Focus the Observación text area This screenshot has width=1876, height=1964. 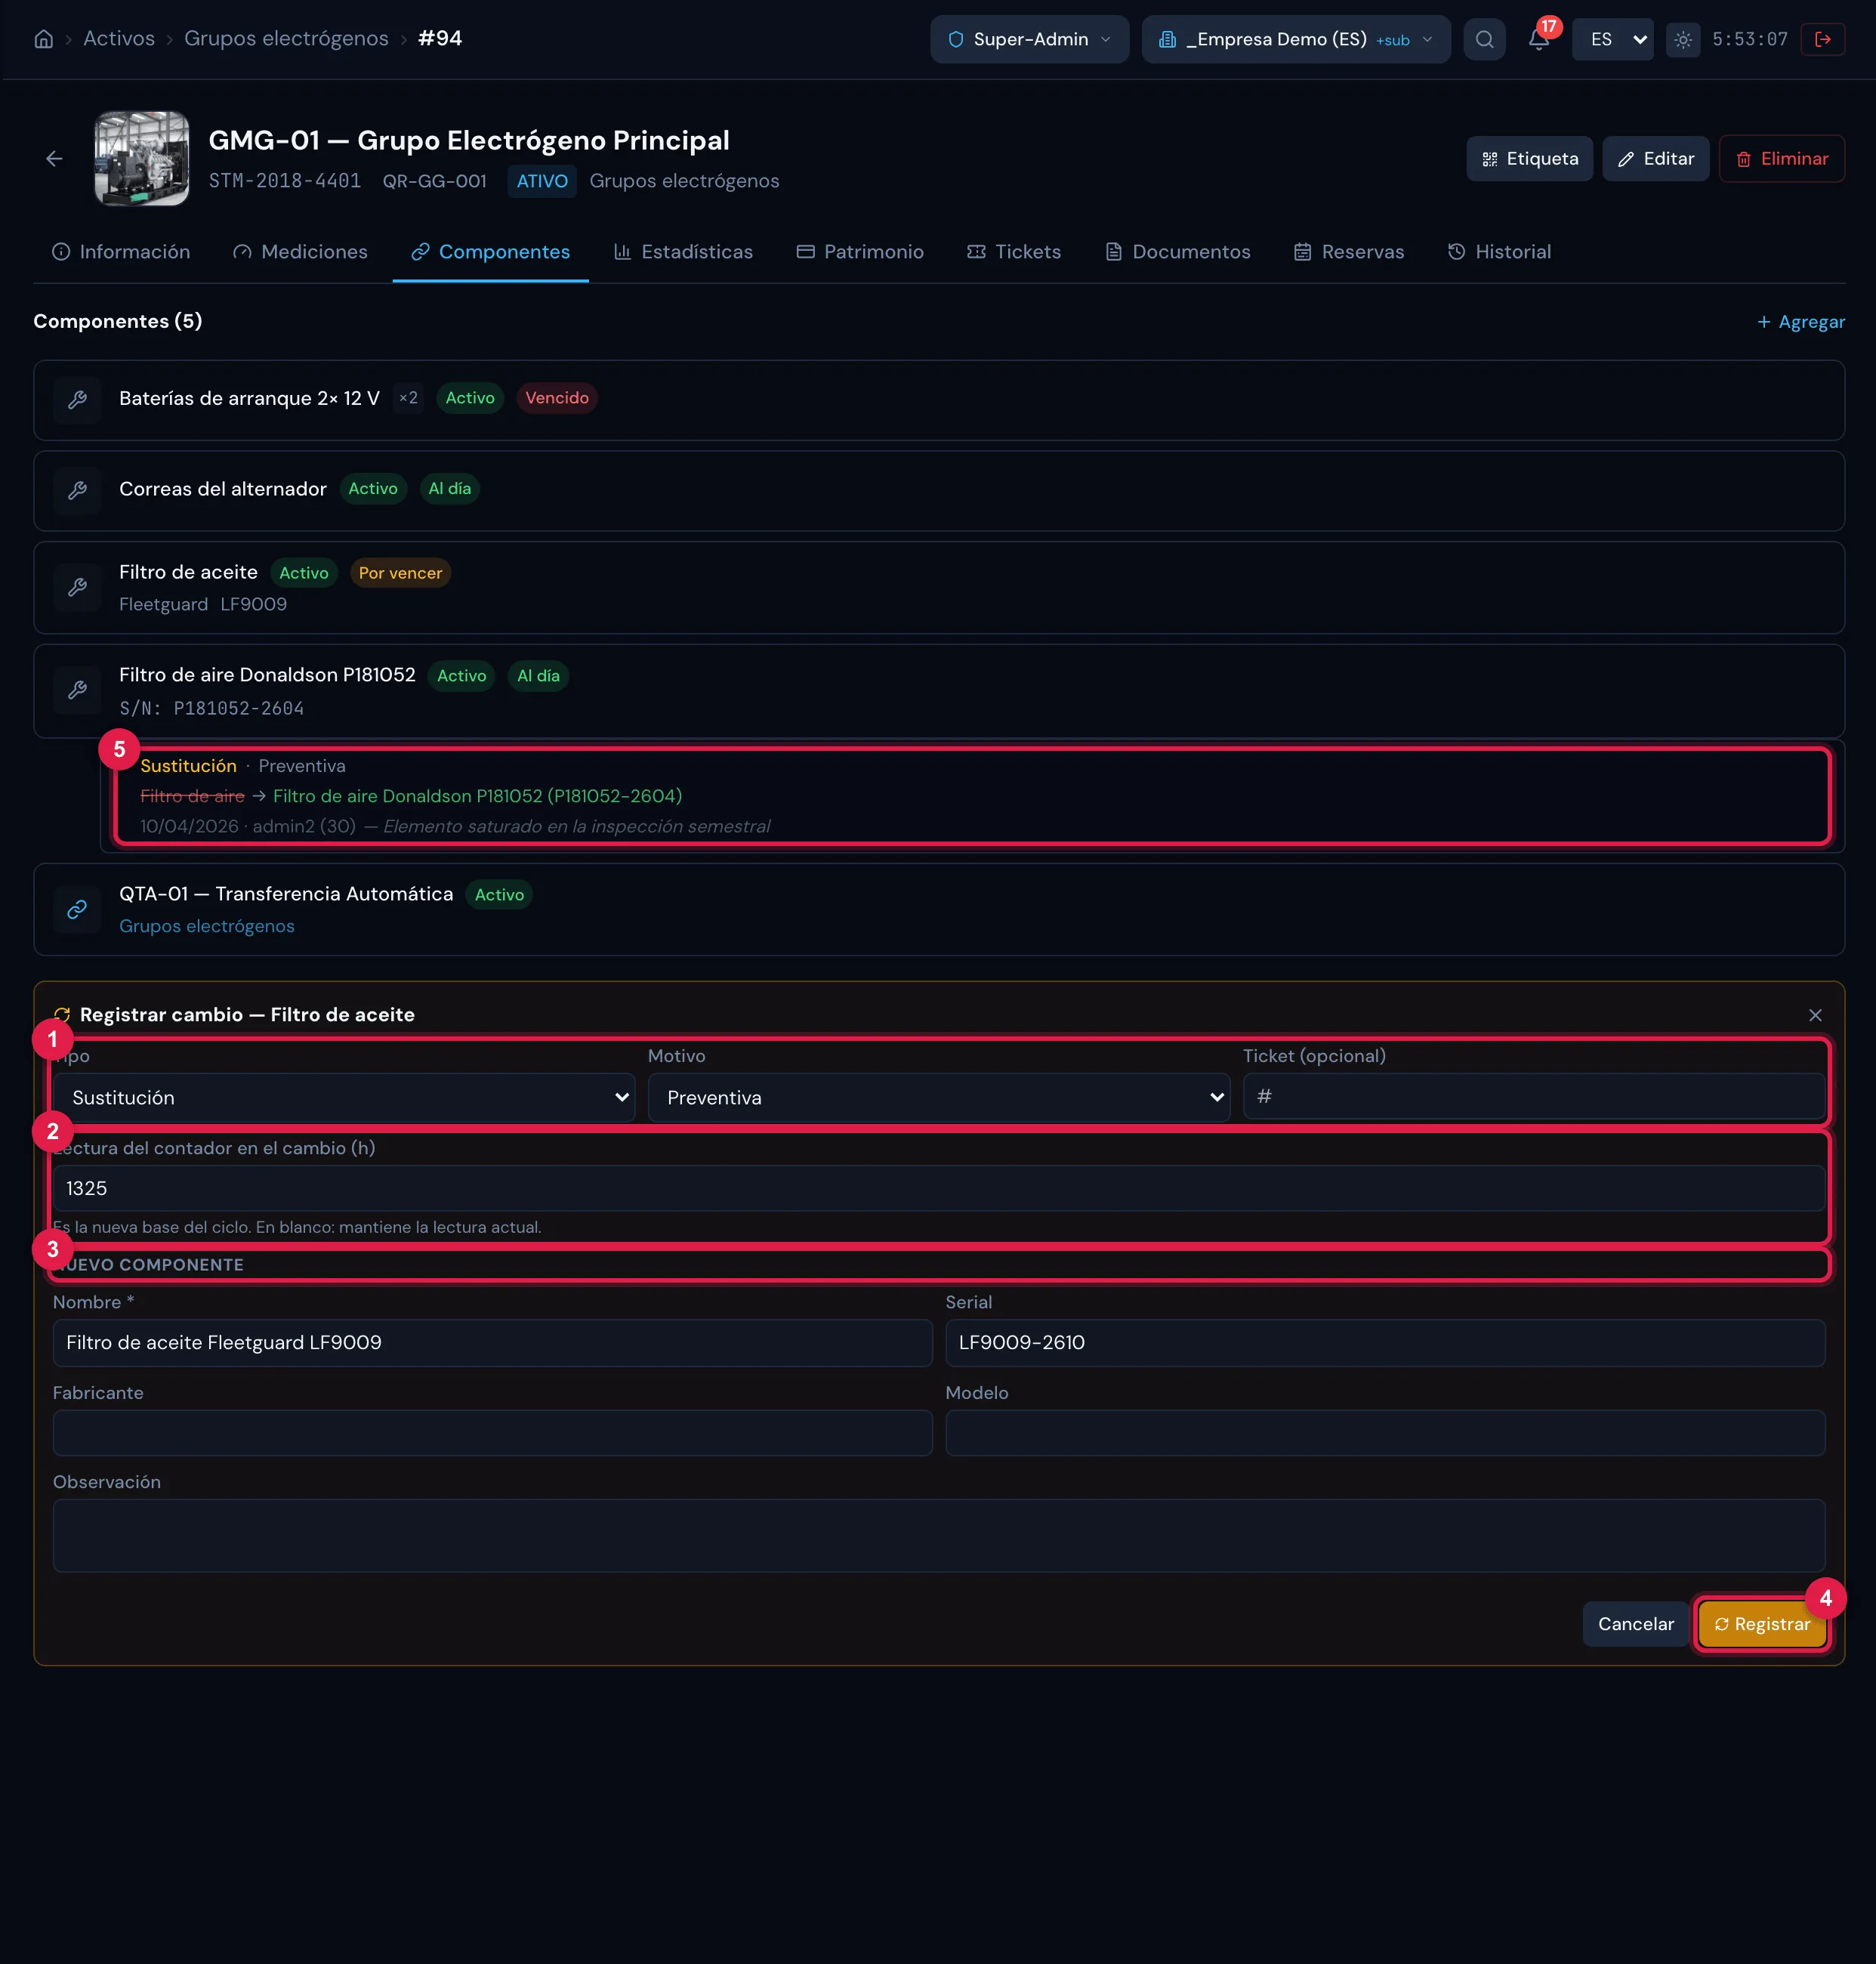[938, 1535]
